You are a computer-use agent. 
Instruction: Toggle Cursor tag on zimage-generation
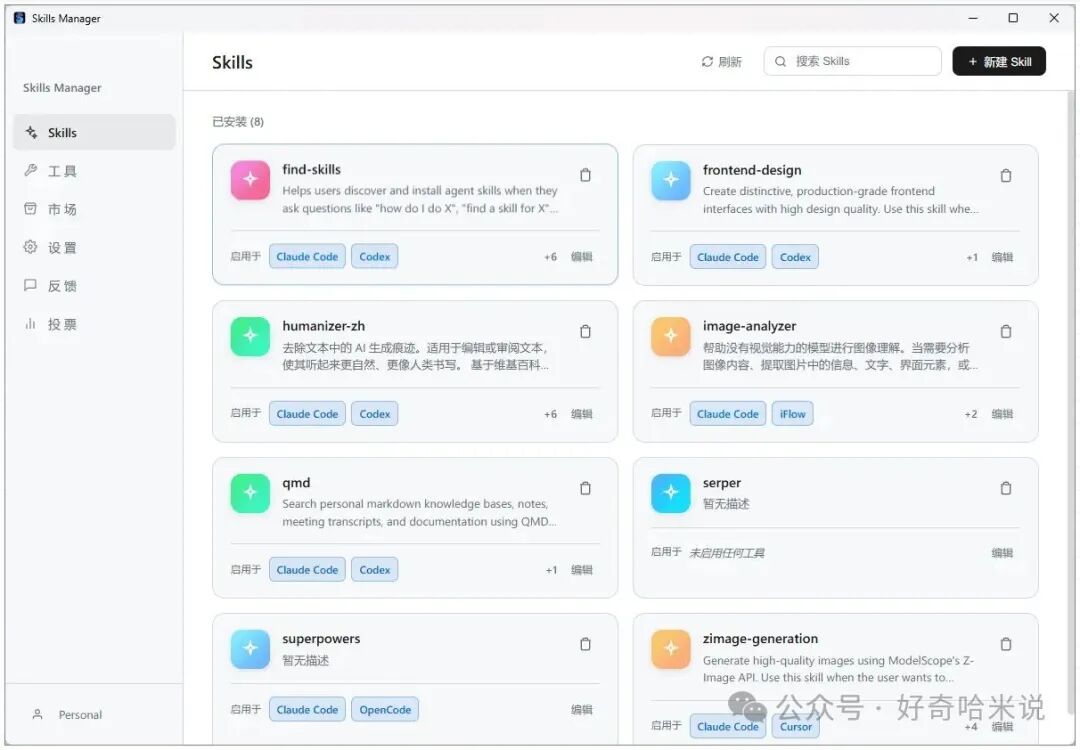[x=796, y=727]
